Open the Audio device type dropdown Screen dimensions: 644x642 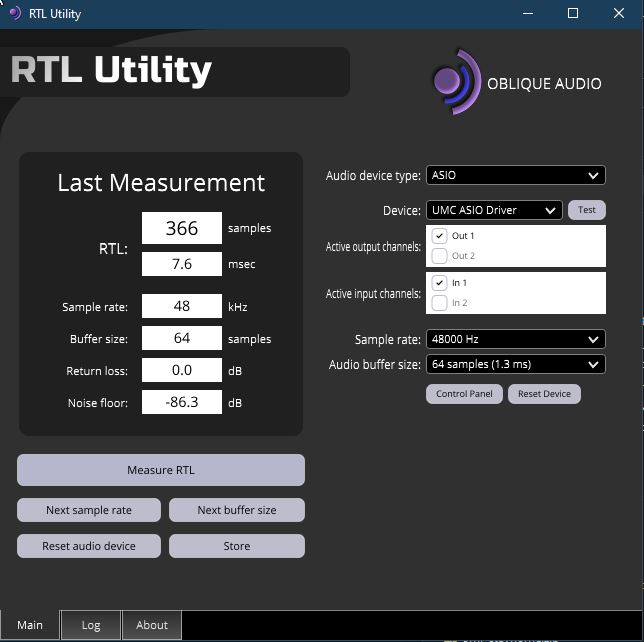pos(515,175)
